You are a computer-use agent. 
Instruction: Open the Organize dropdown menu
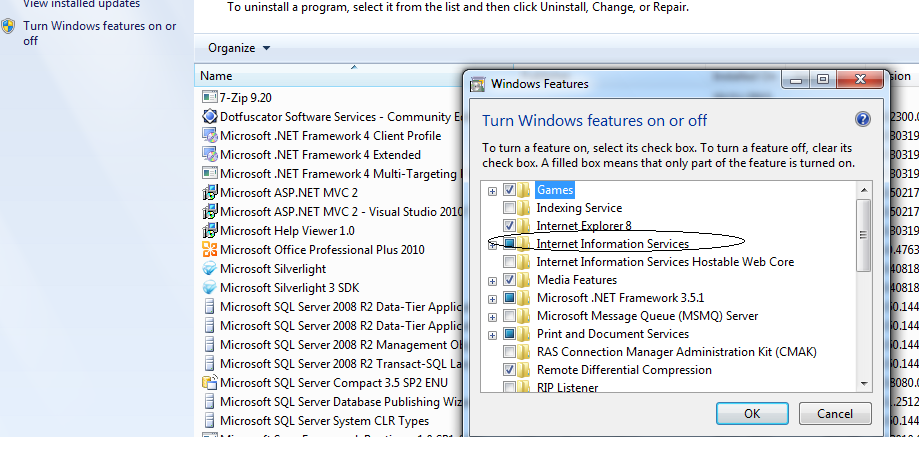(x=239, y=48)
